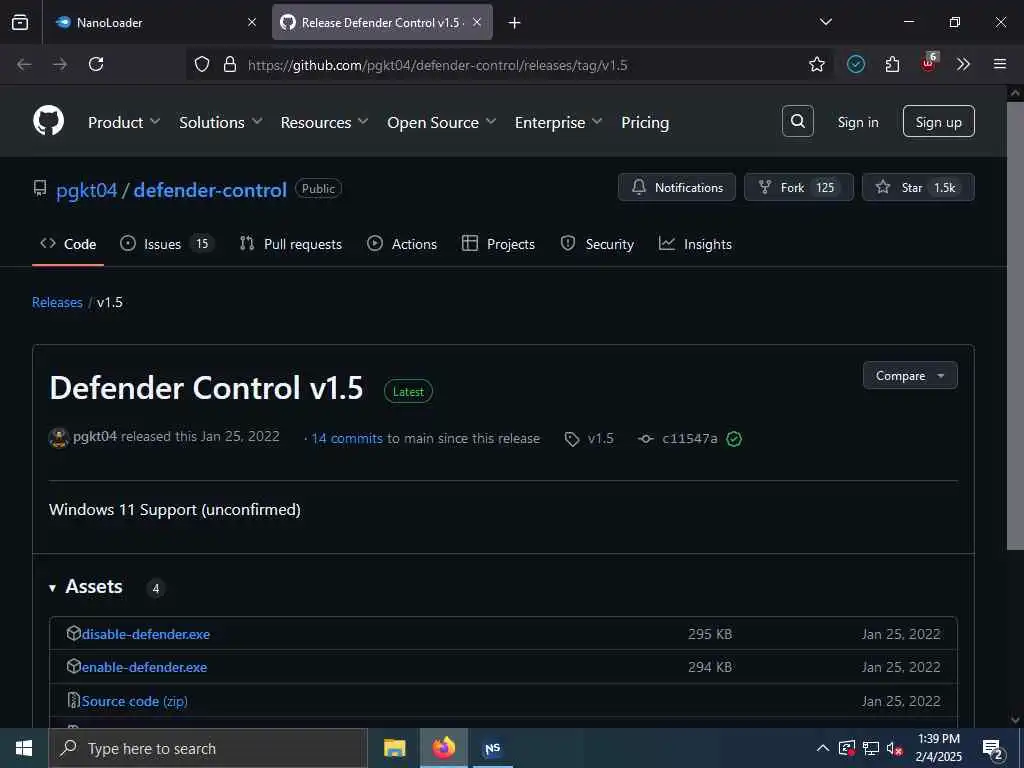List all tabs with the dropdown arrow
The width and height of the screenshot is (1024, 768).
pos(825,22)
